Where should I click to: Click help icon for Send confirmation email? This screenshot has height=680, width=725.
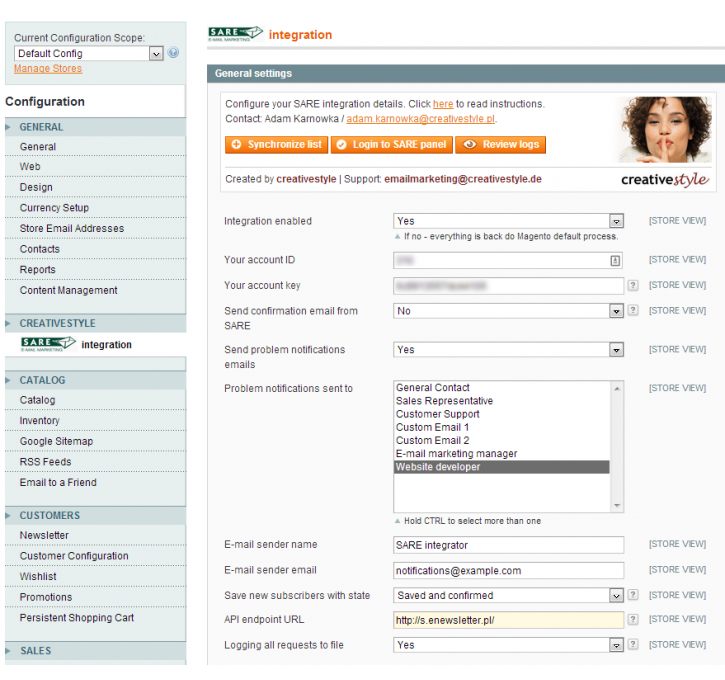[x=633, y=310]
